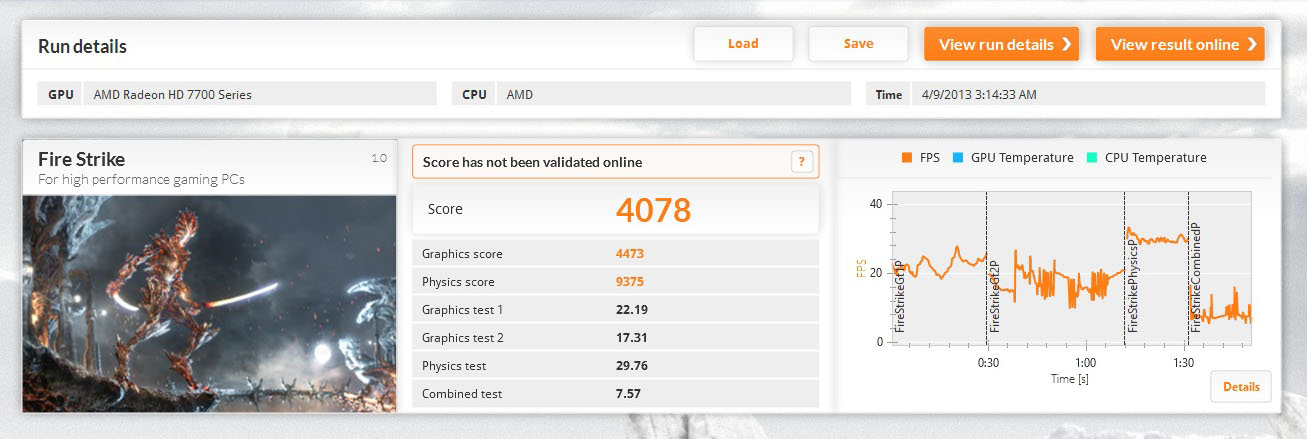The height and width of the screenshot is (439, 1307).
Task: Open View run details
Action: click(1001, 44)
